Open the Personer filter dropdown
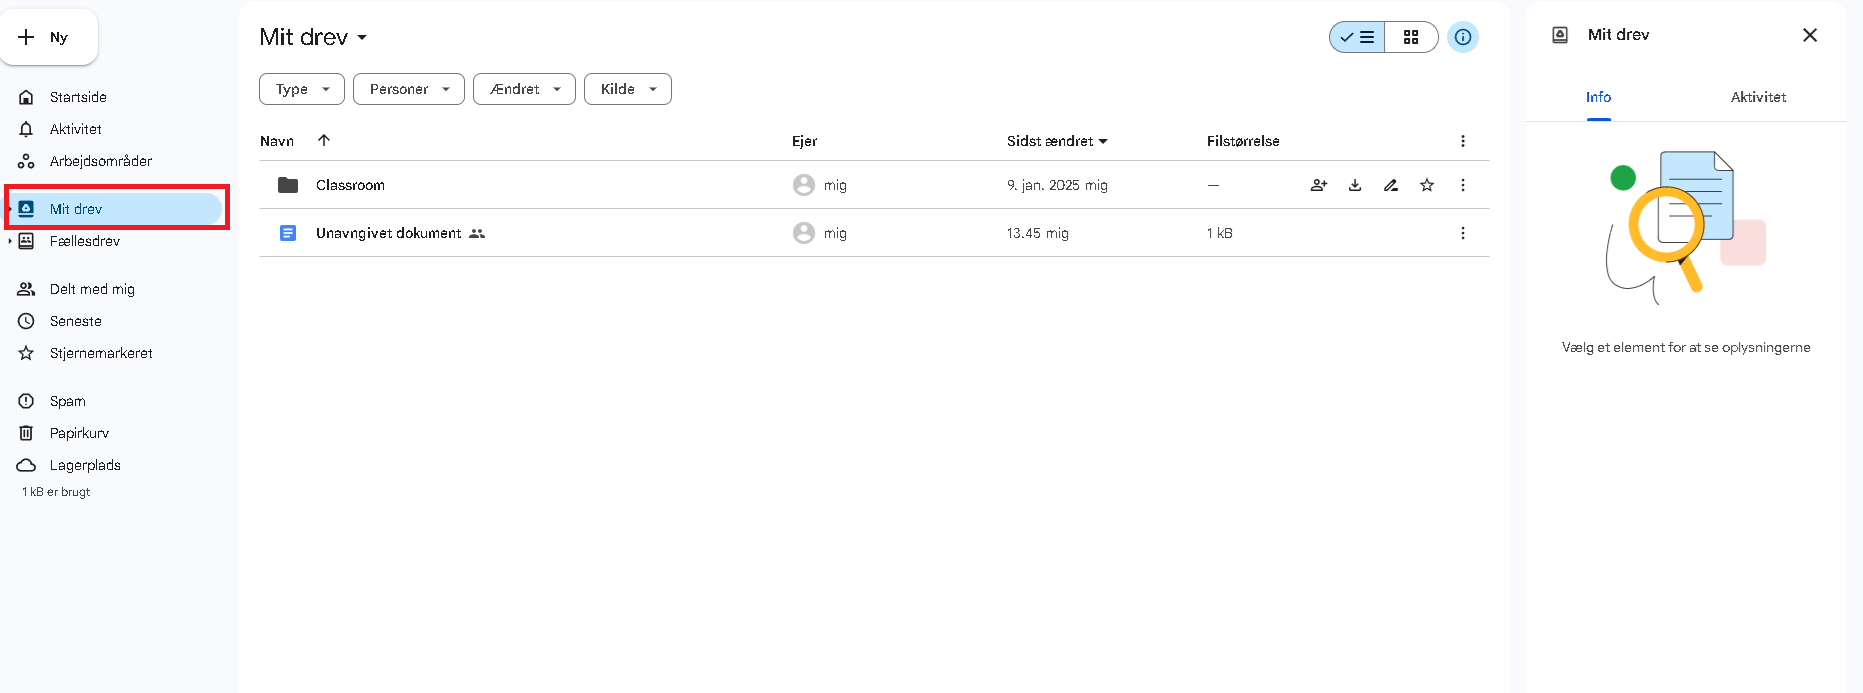 click(408, 89)
